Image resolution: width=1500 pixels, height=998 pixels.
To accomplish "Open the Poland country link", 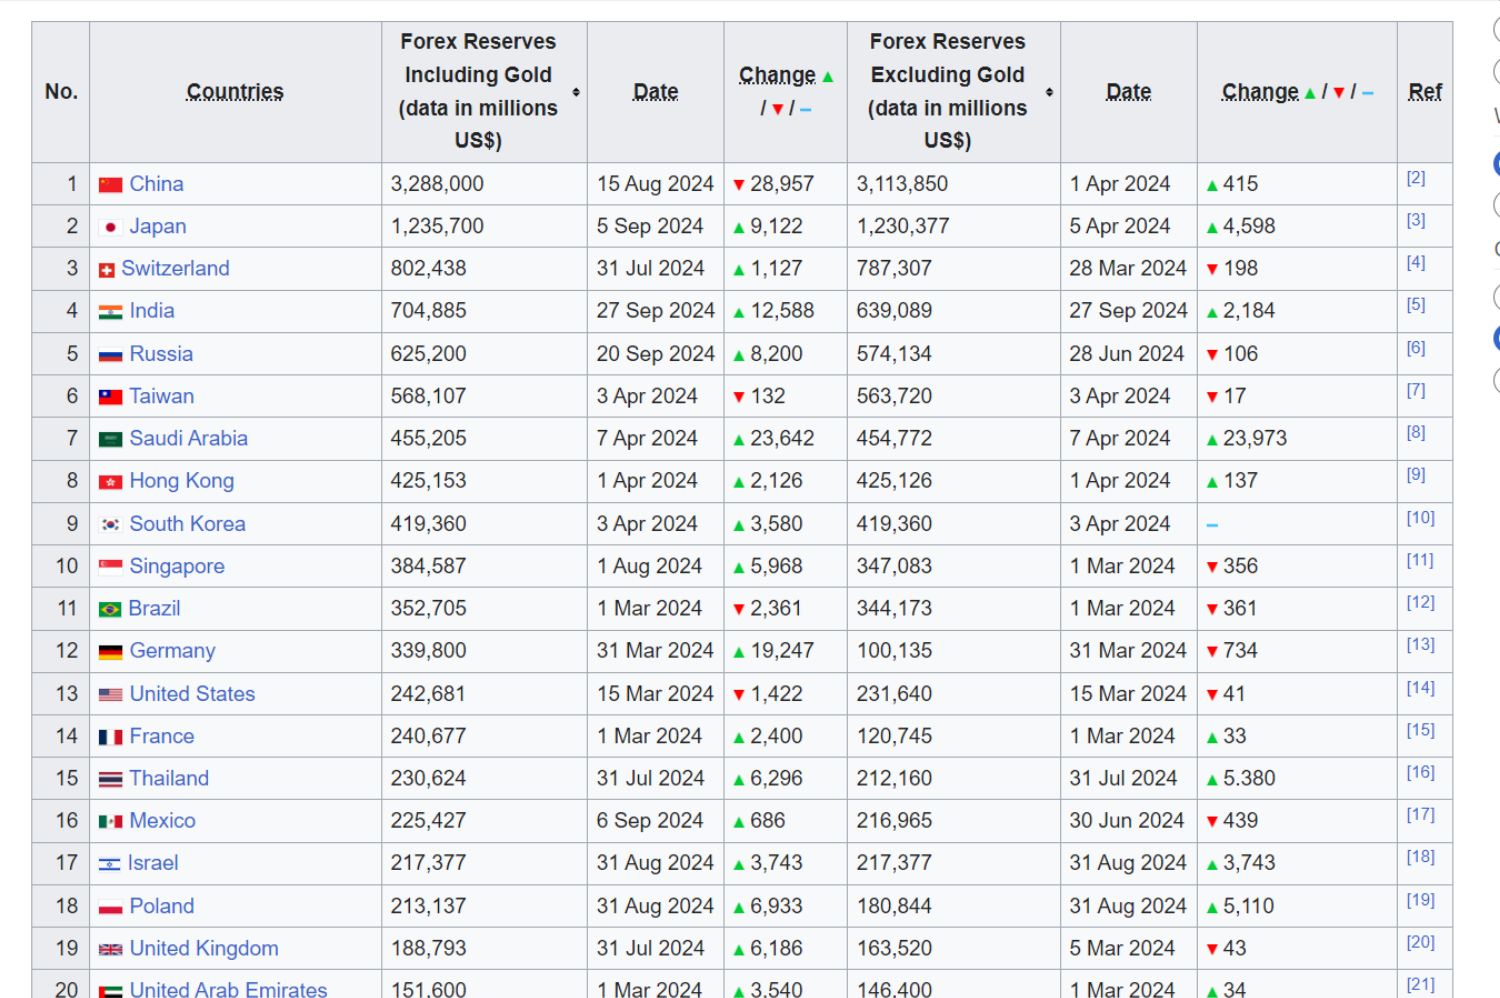I will coord(161,906).
